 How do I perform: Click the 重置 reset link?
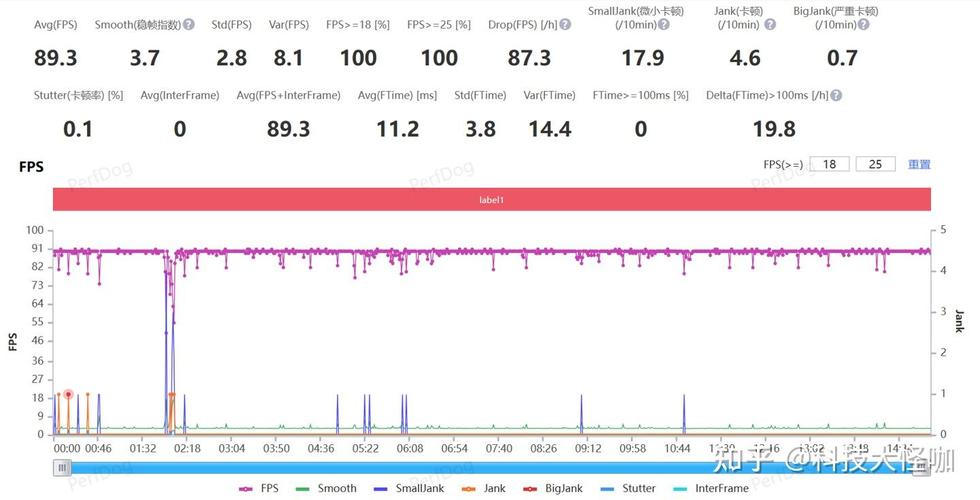click(x=919, y=164)
